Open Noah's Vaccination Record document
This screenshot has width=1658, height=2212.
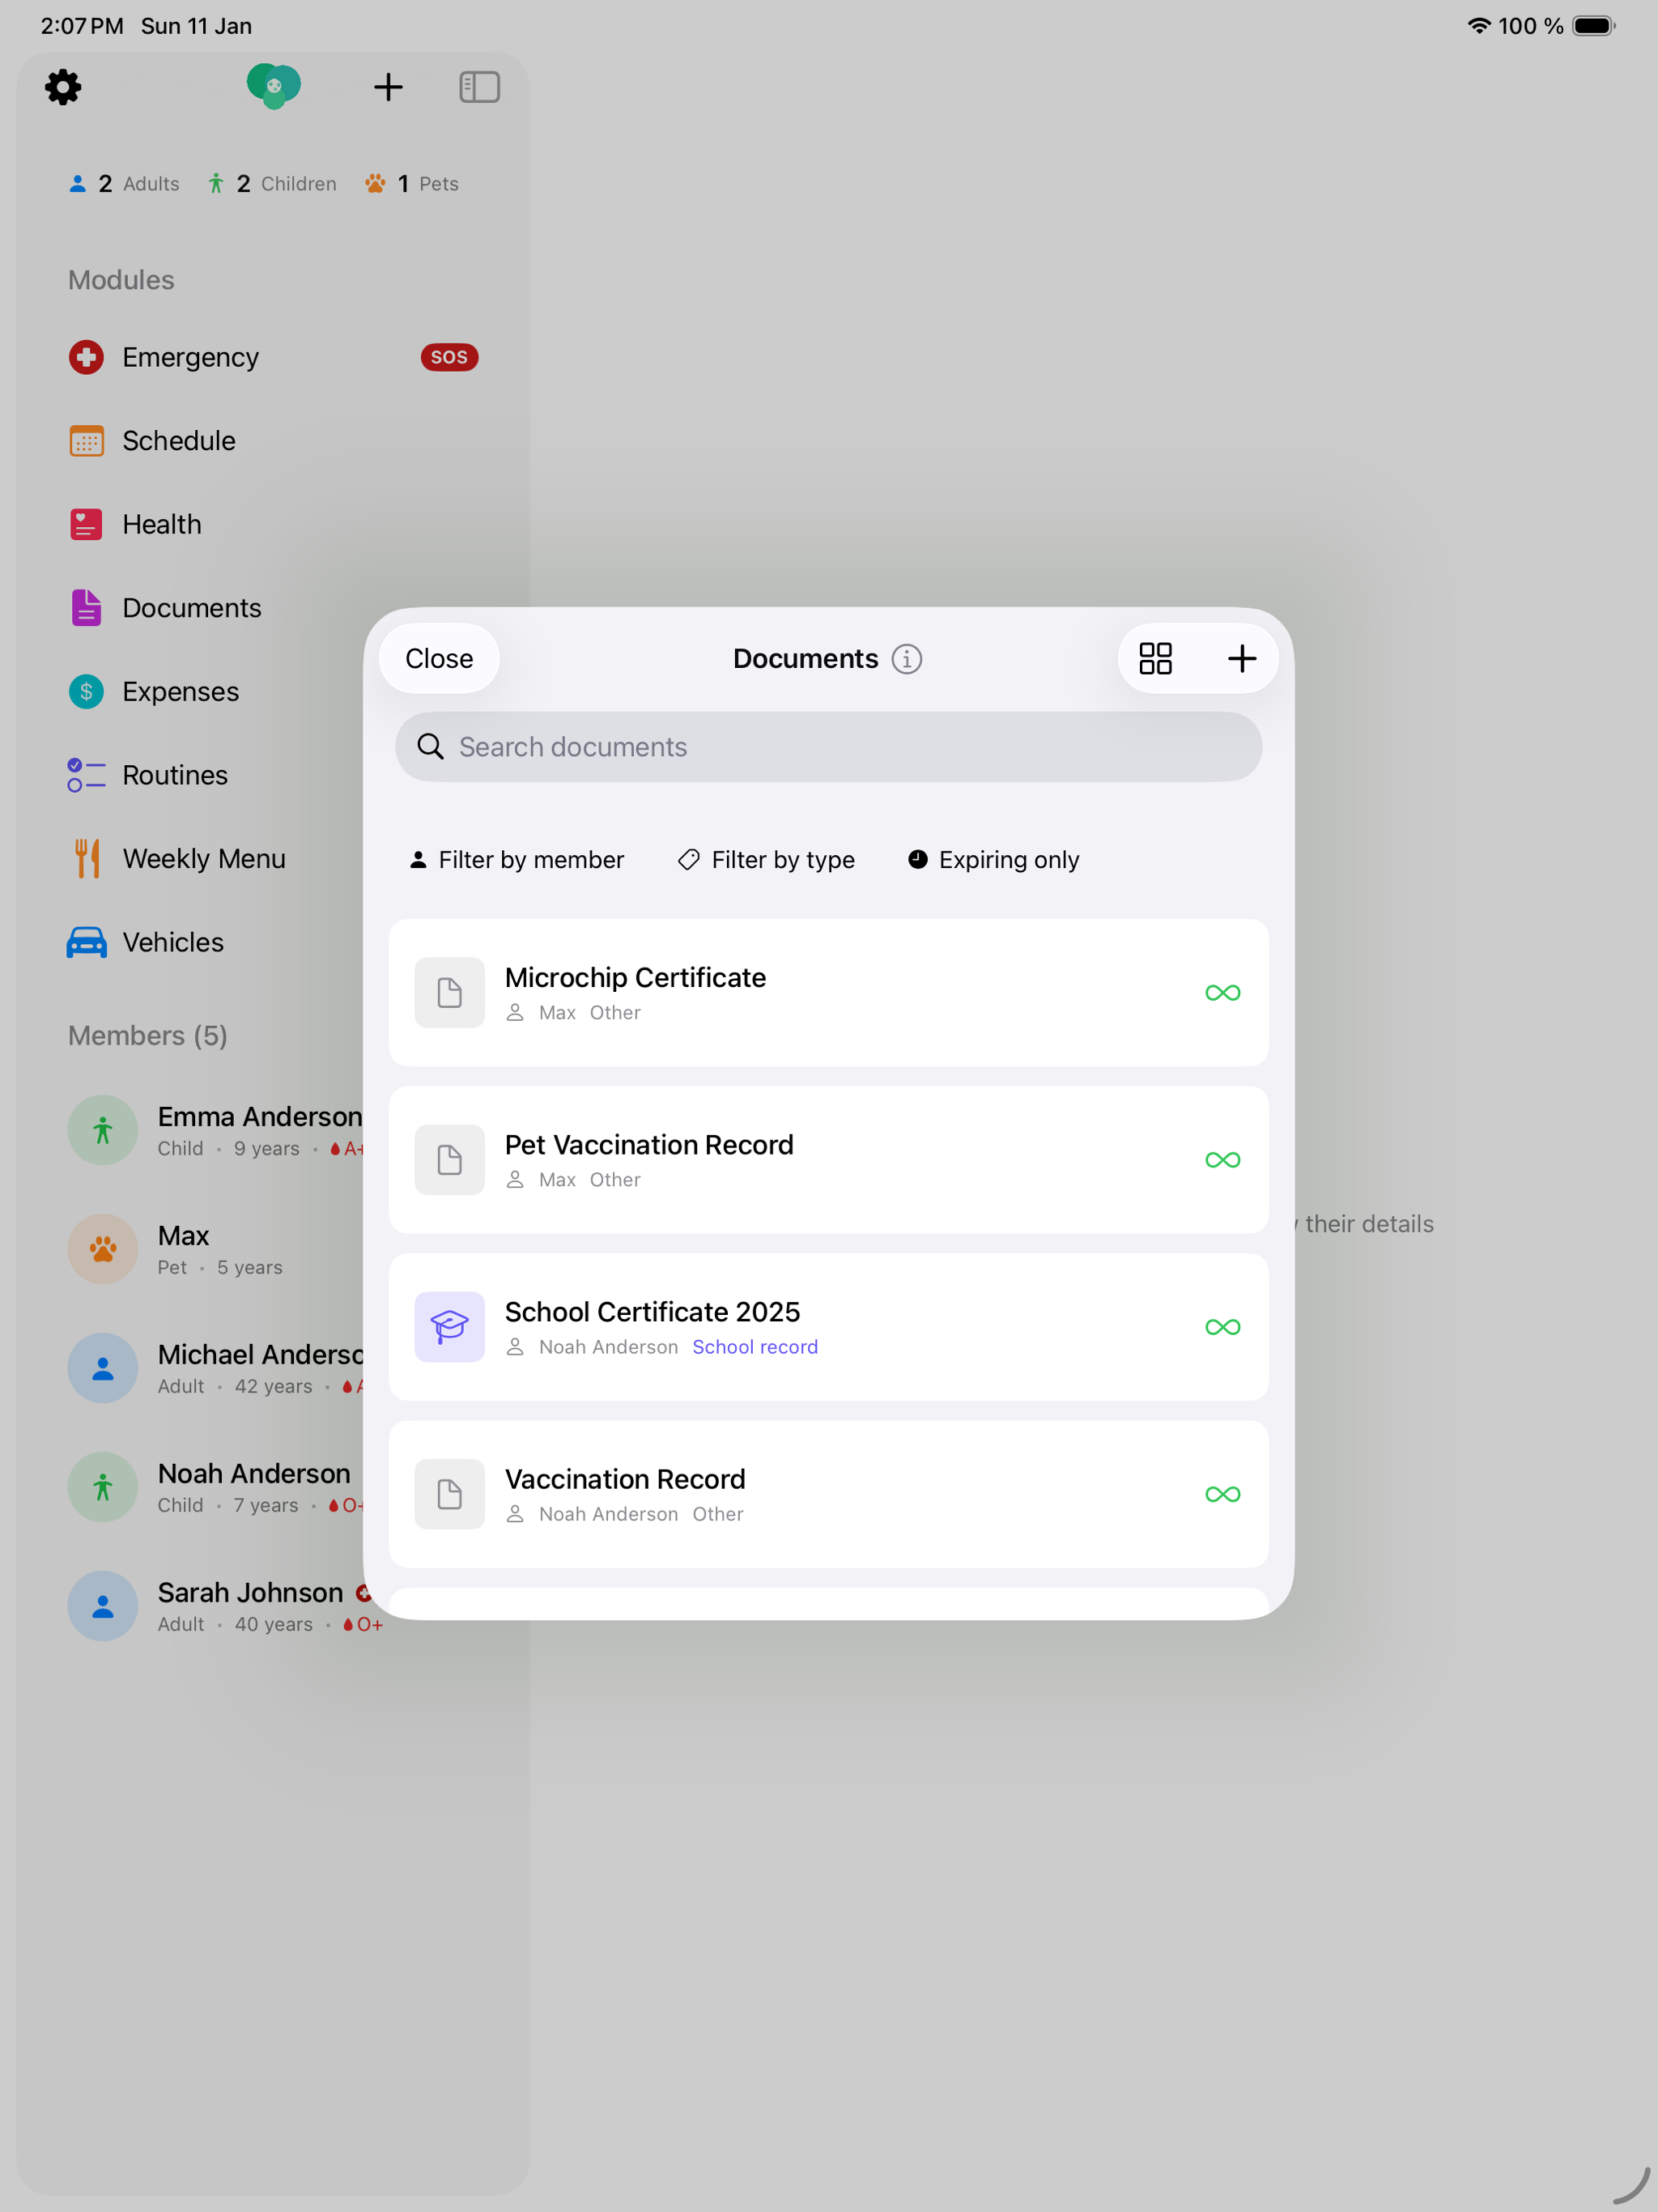point(828,1494)
